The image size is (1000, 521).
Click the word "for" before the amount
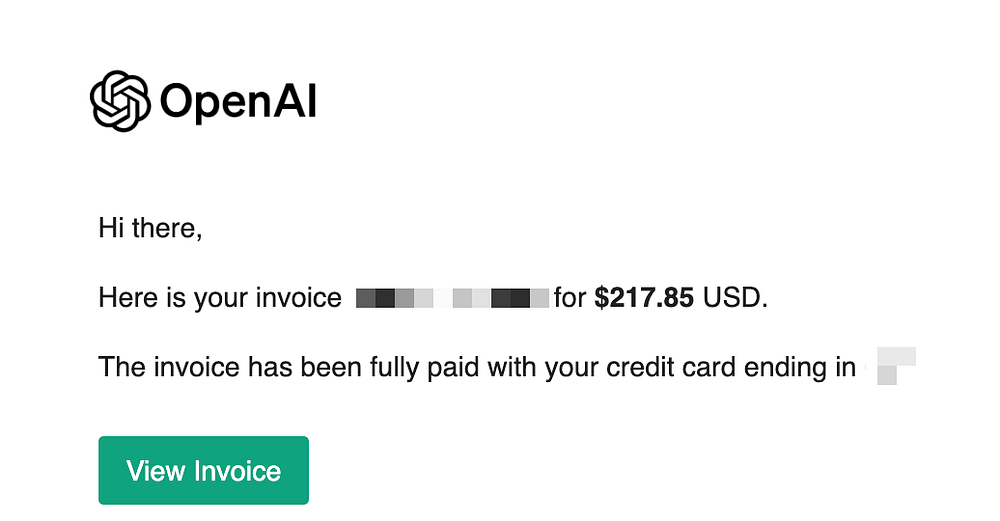point(570,298)
